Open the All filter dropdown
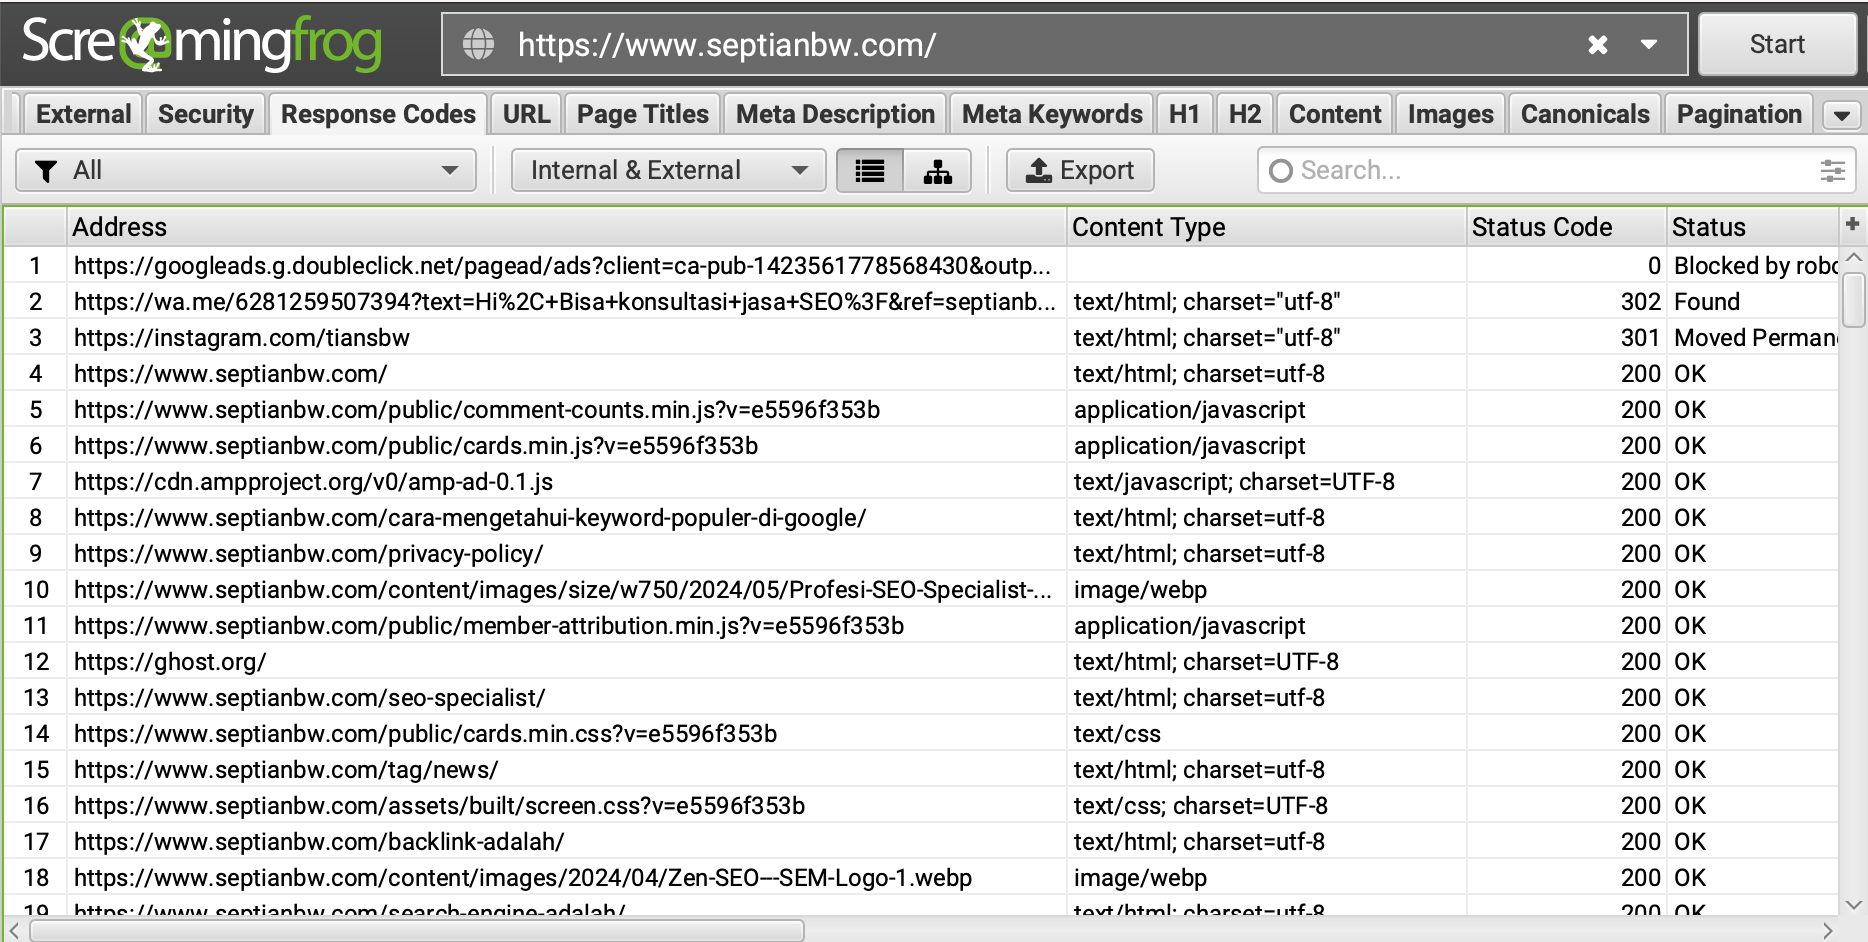 pos(246,170)
